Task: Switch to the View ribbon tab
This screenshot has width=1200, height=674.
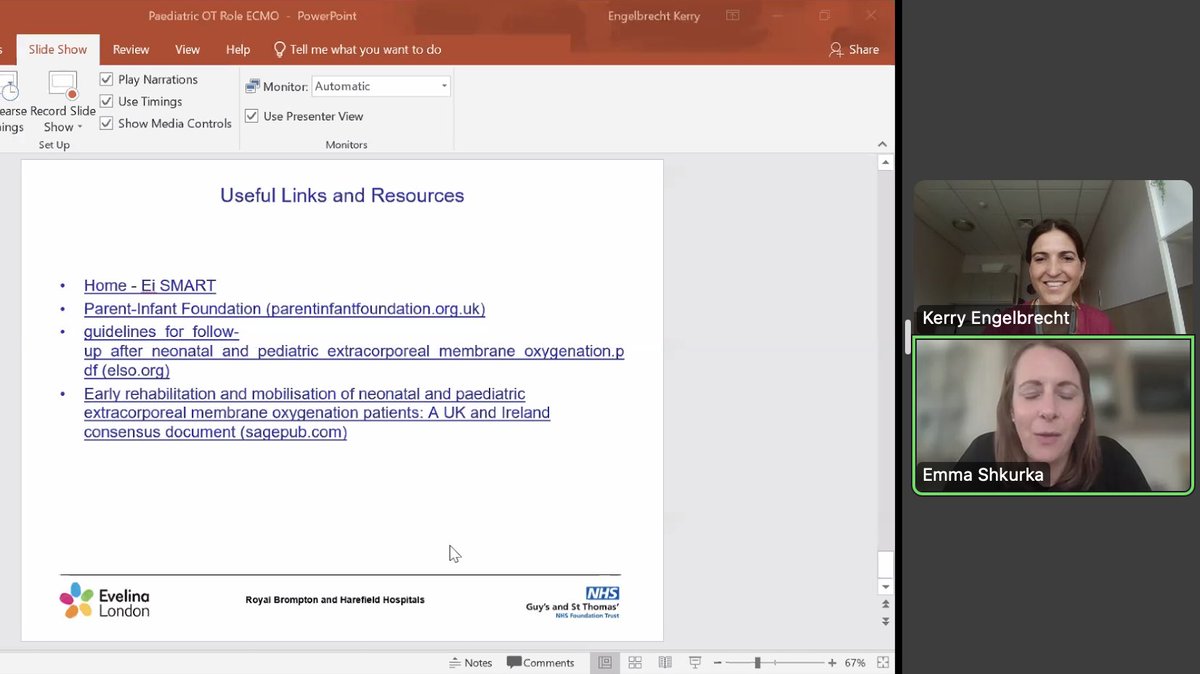Action: click(187, 49)
